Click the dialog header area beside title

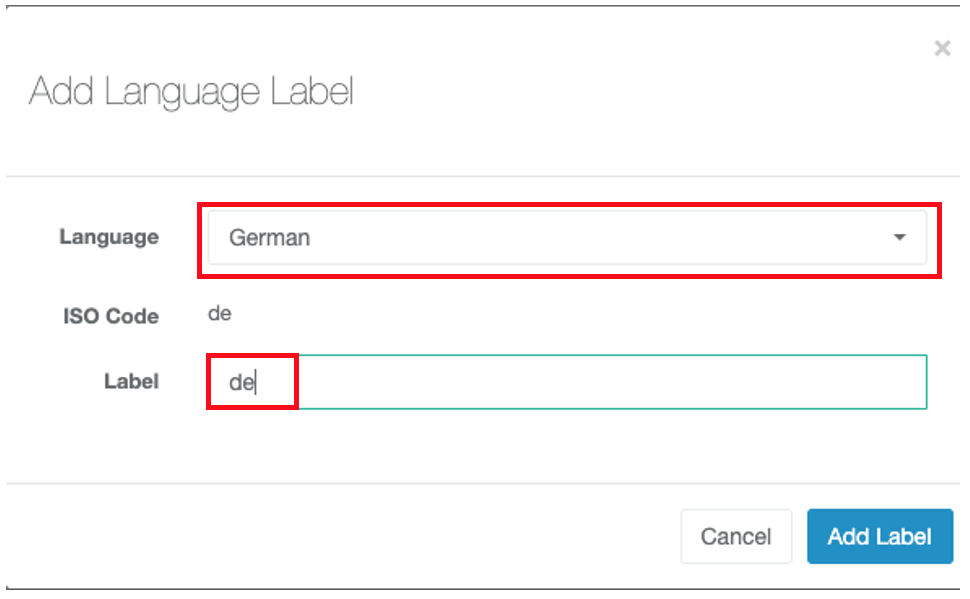click(619, 92)
